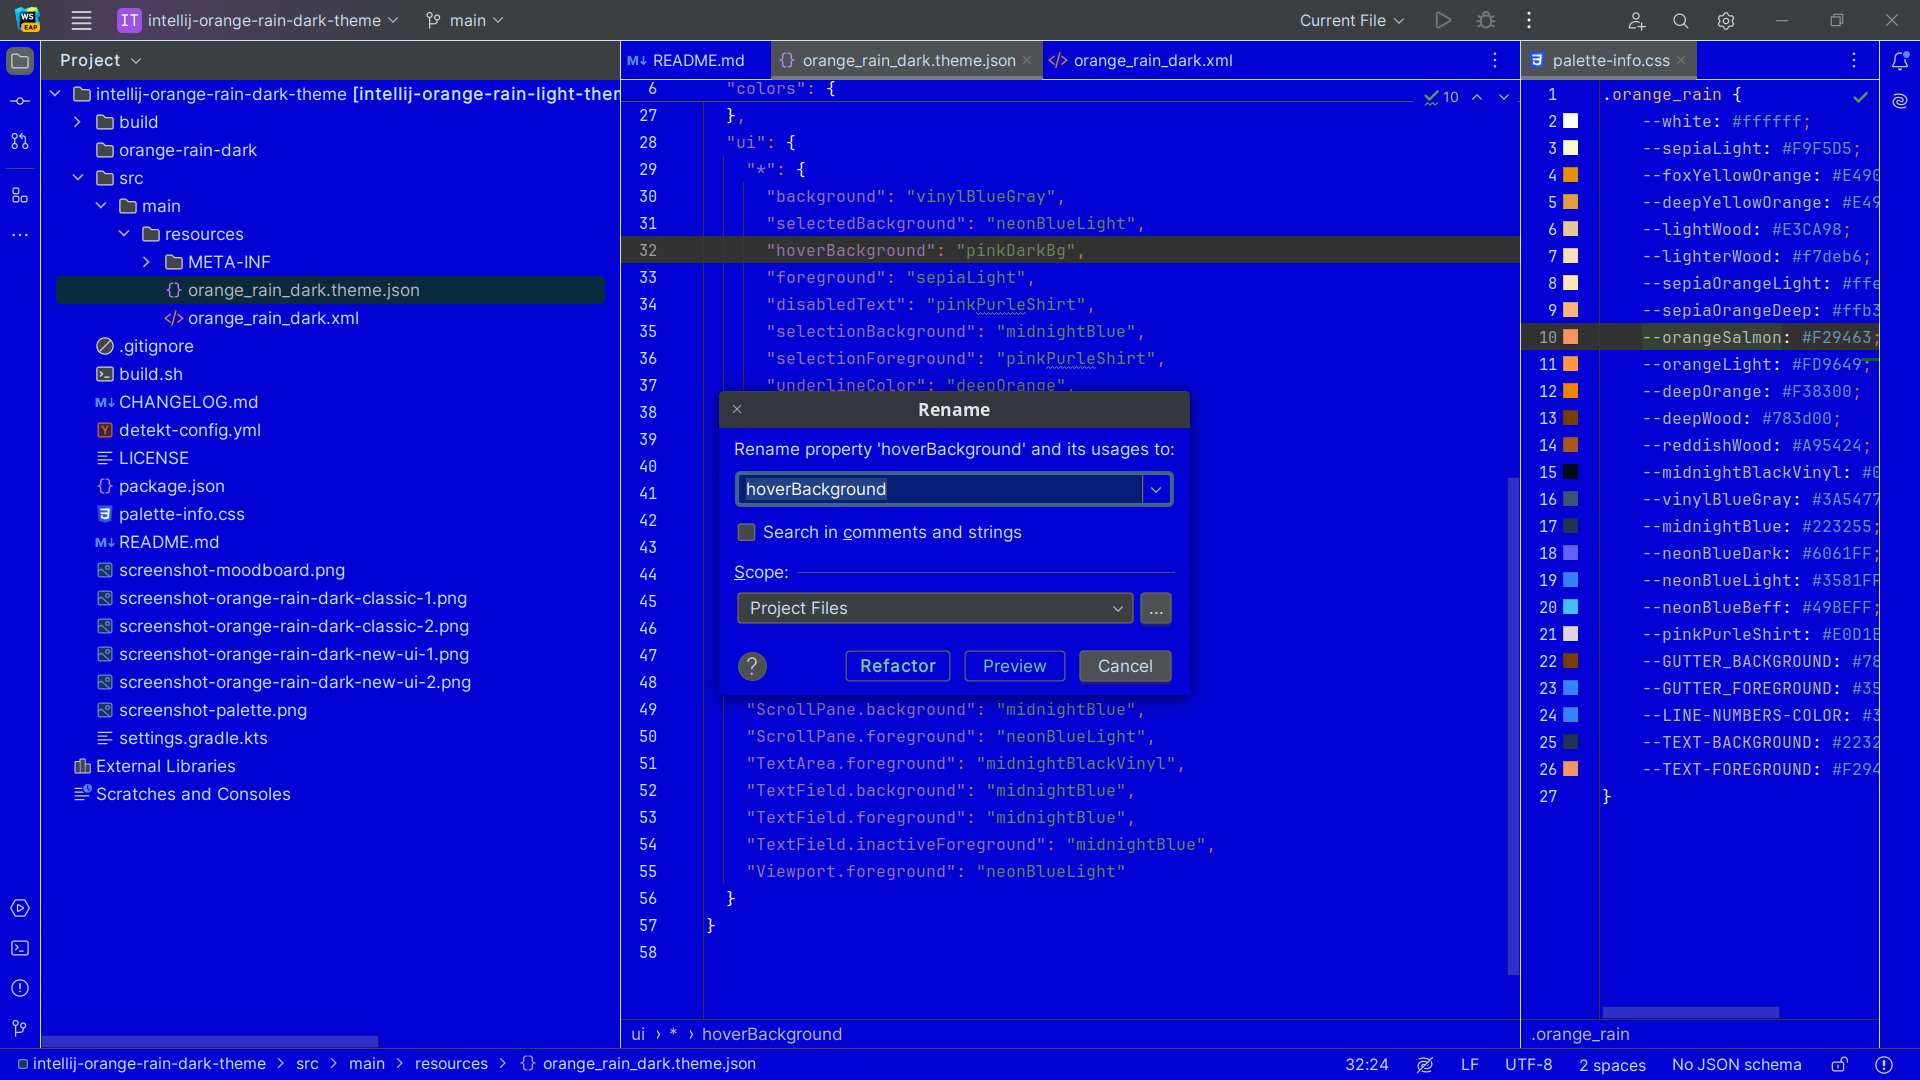Click the Search Everywhere magnifier icon
The image size is (1920, 1080).
1681,21
